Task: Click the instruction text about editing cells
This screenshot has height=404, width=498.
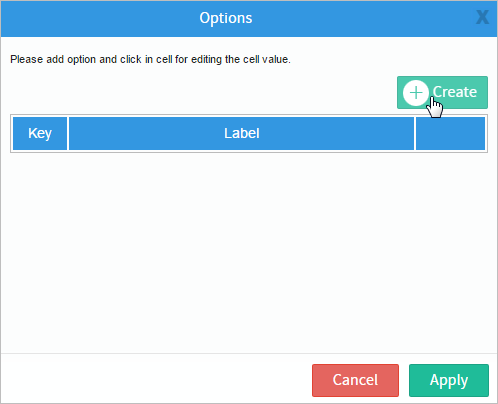Action: (150, 59)
